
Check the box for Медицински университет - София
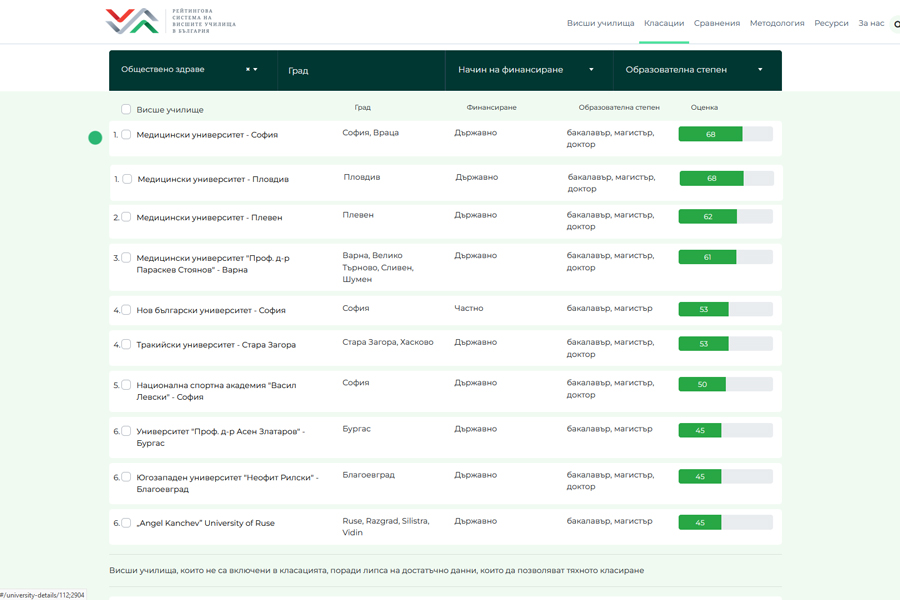(x=126, y=134)
